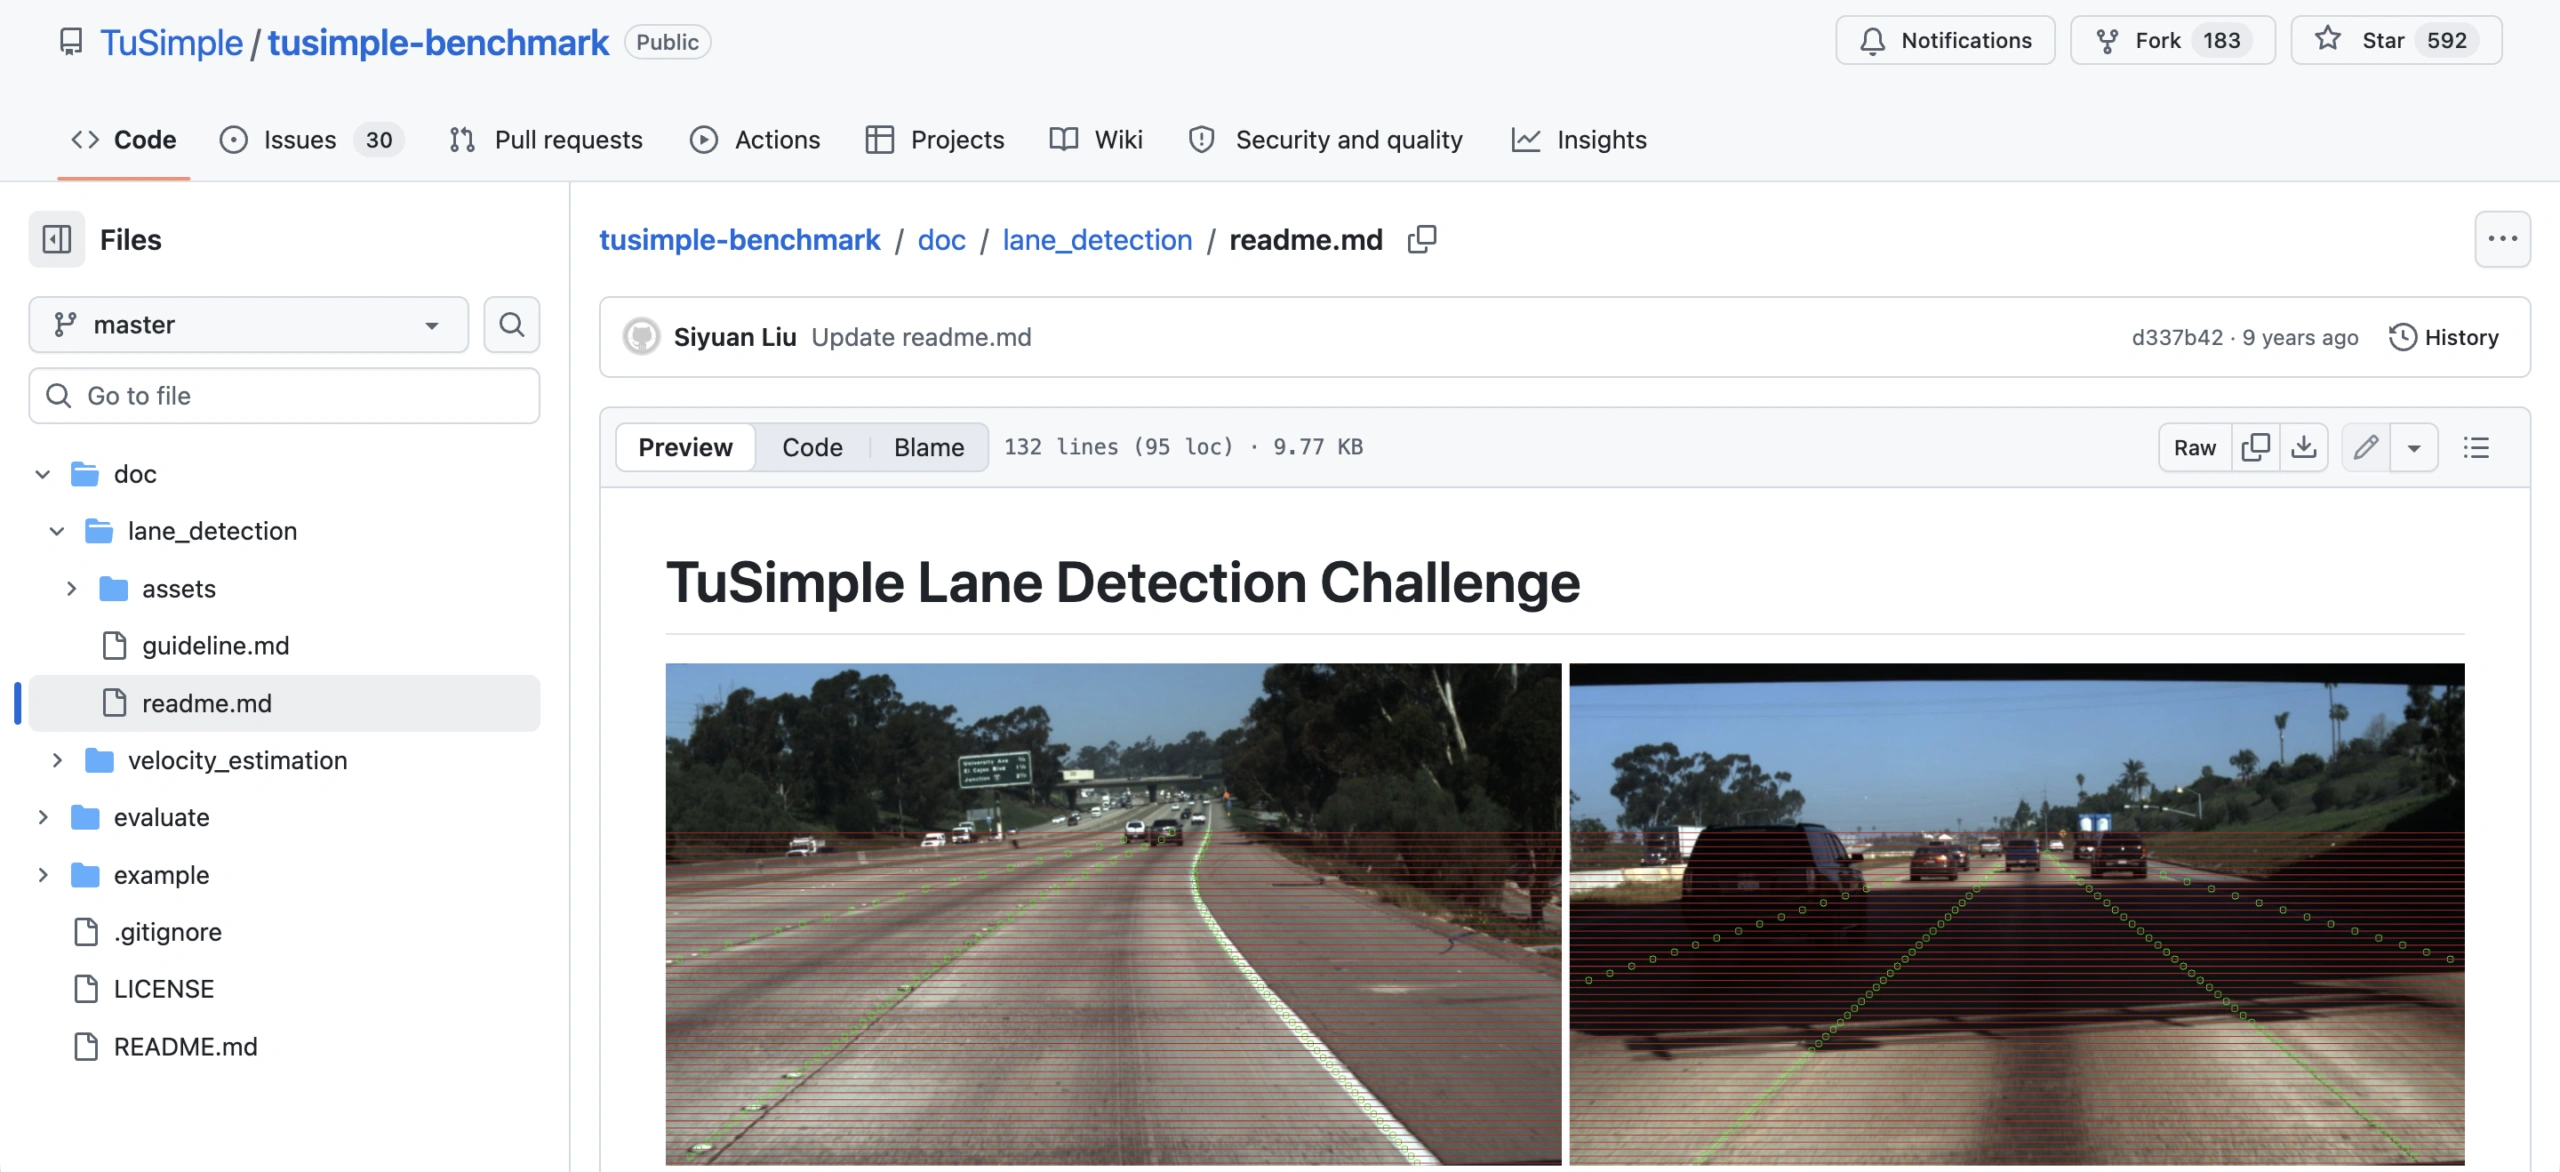2560x1172 pixels.
Task: Open tusimple-benchmark repository title link
Action: (x=438, y=42)
